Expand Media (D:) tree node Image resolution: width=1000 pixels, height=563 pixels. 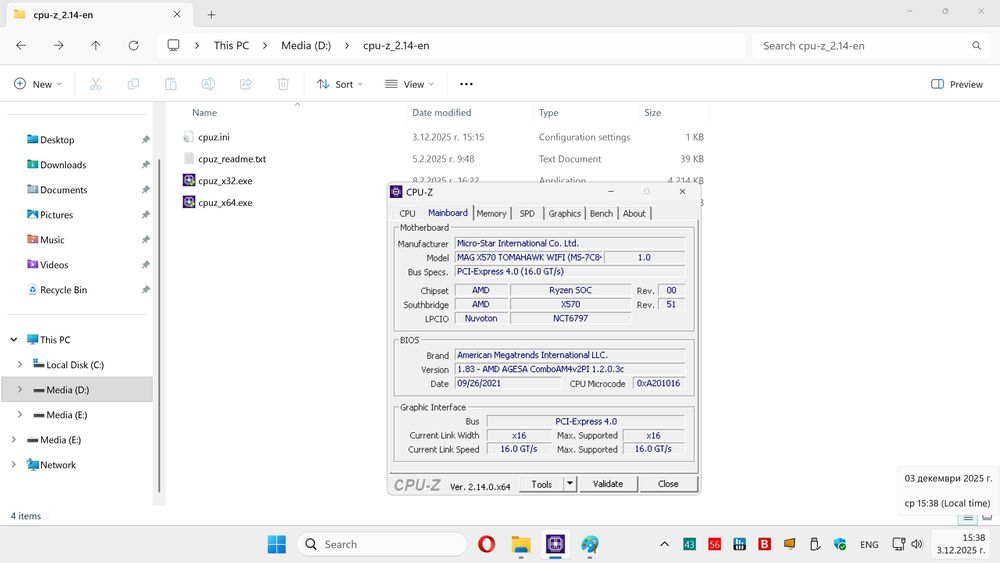(x=20, y=390)
